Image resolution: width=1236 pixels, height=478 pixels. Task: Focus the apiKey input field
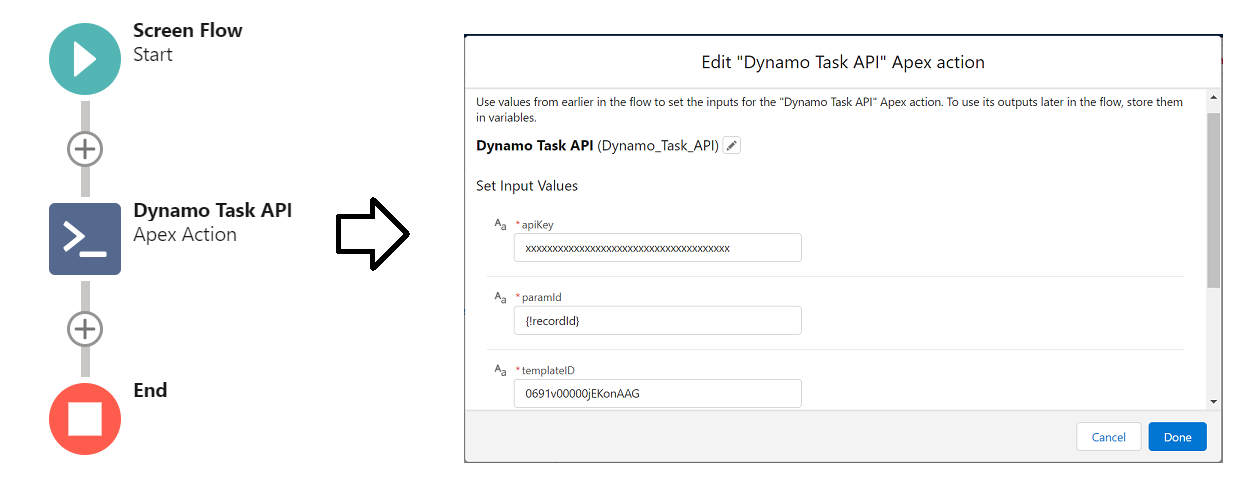pyautogui.click(x=657, y=248)
